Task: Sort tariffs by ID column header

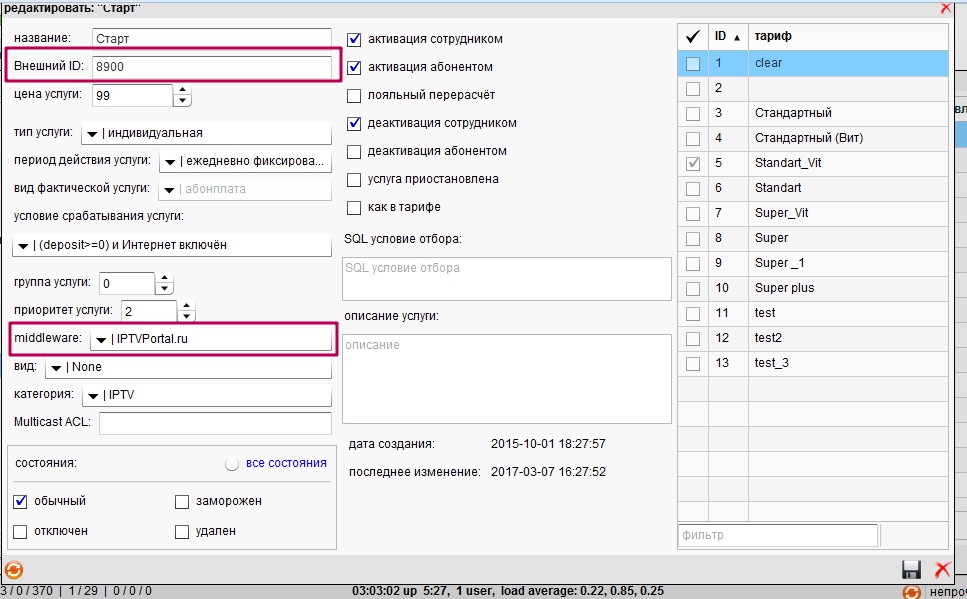Action: click(726, 36)
